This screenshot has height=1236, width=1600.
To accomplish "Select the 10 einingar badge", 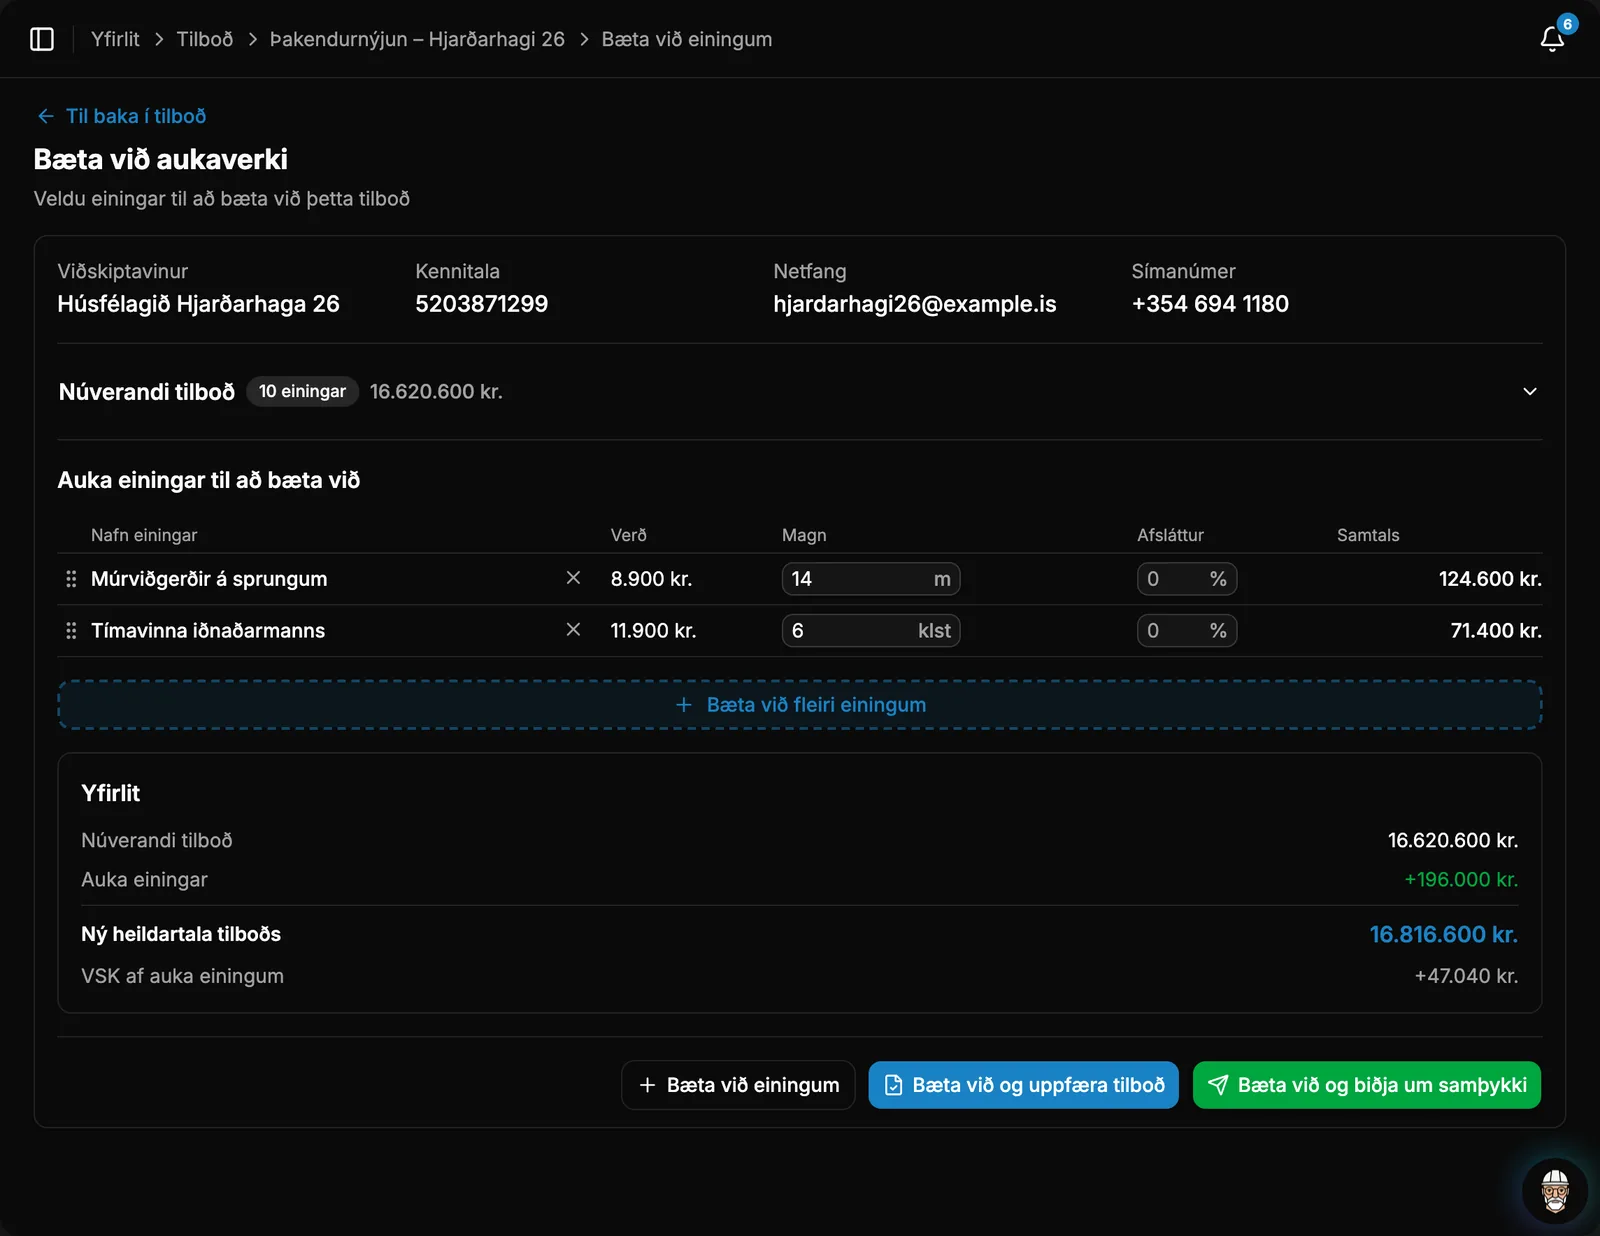I will click(x=302, y=391).
